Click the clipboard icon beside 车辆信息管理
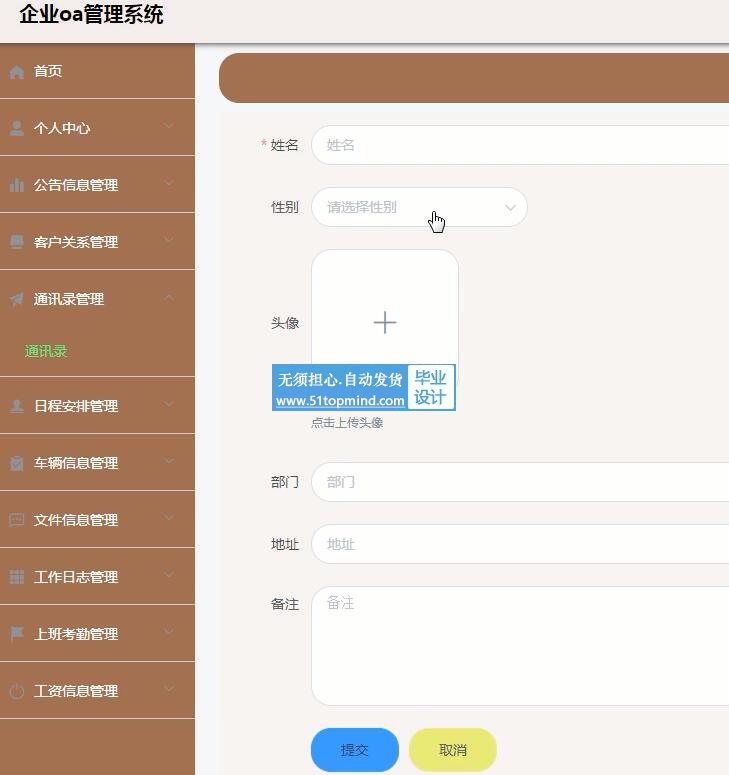729x775 pixels. click(x=16, y=463)
